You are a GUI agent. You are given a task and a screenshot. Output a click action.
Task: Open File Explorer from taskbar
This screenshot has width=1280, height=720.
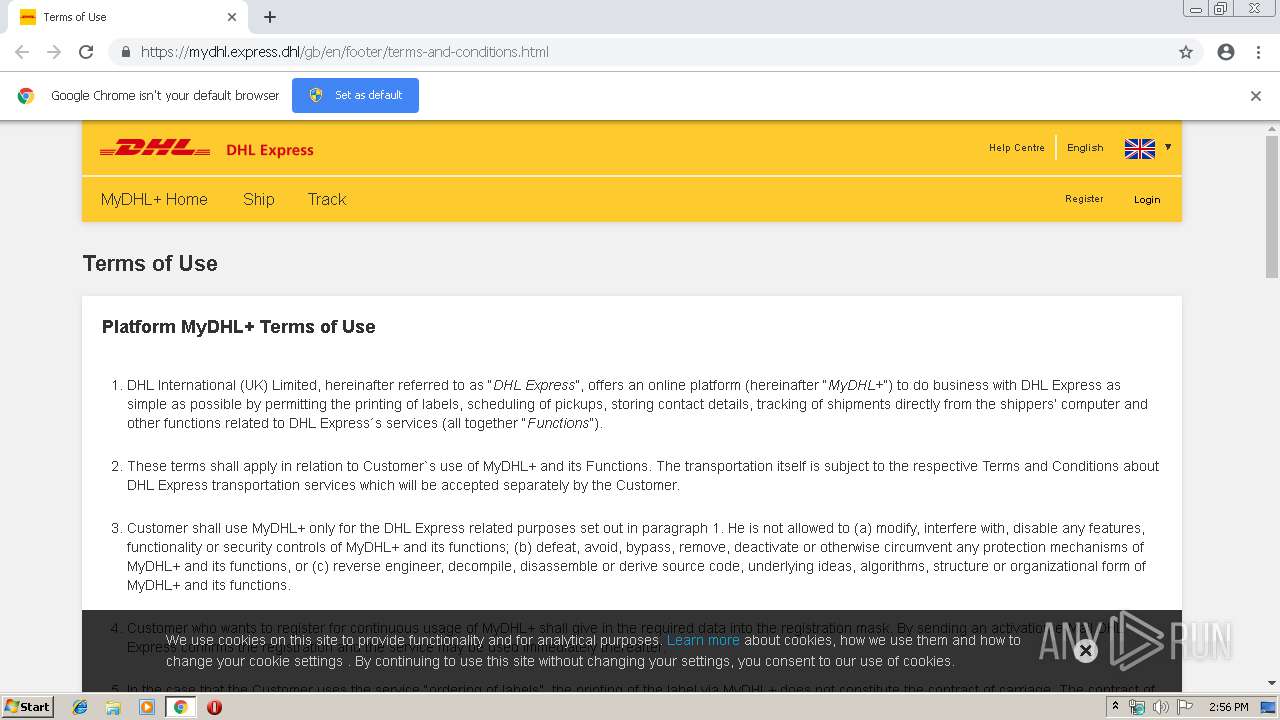[x=113, y=707]
